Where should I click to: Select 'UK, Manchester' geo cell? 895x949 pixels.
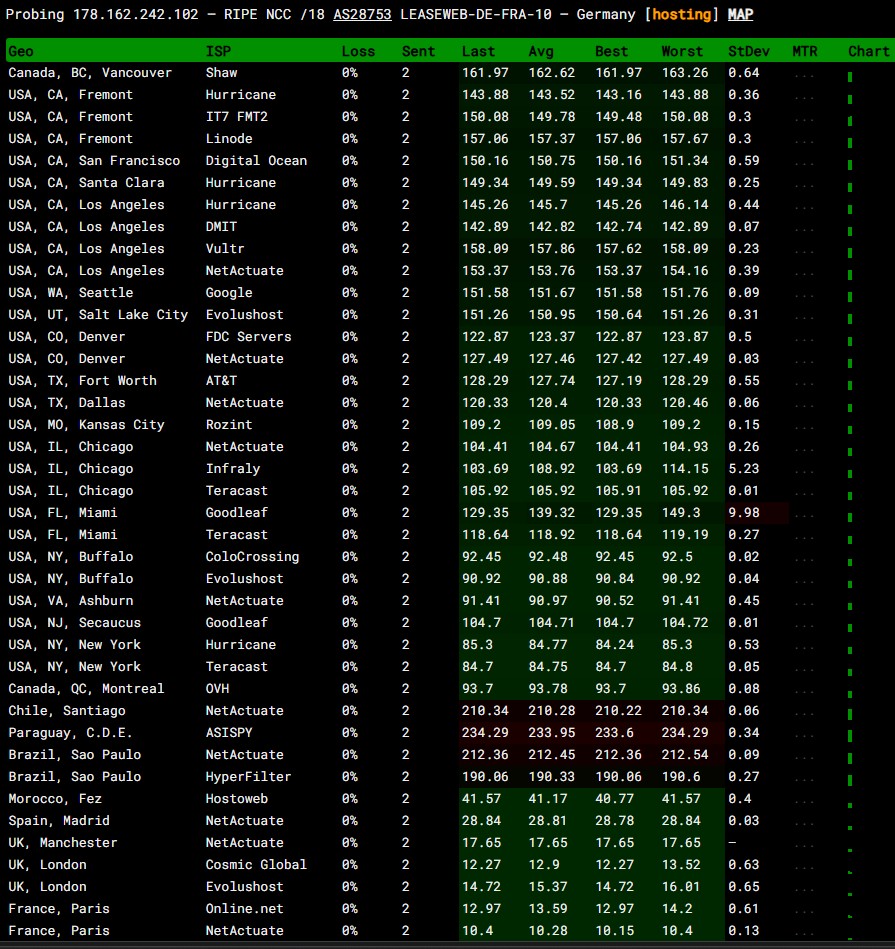pos(62,842)
